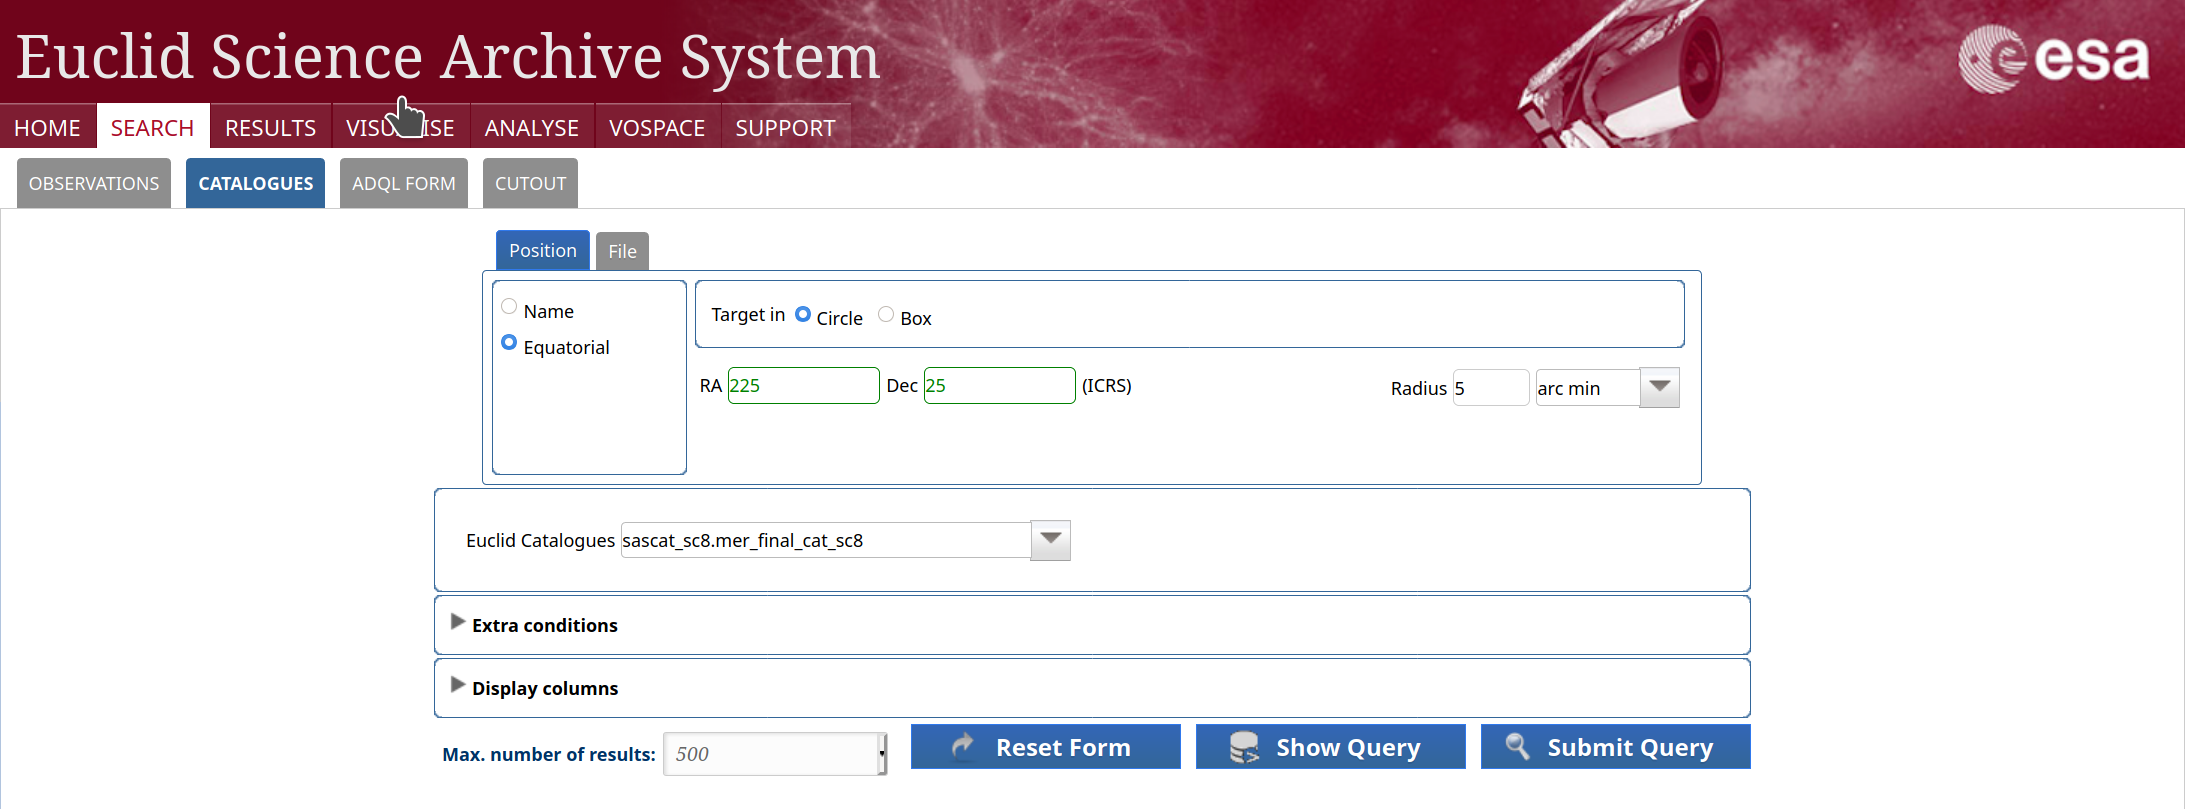
Task: Select the Name radio button
Action: (x=509, y=306)
